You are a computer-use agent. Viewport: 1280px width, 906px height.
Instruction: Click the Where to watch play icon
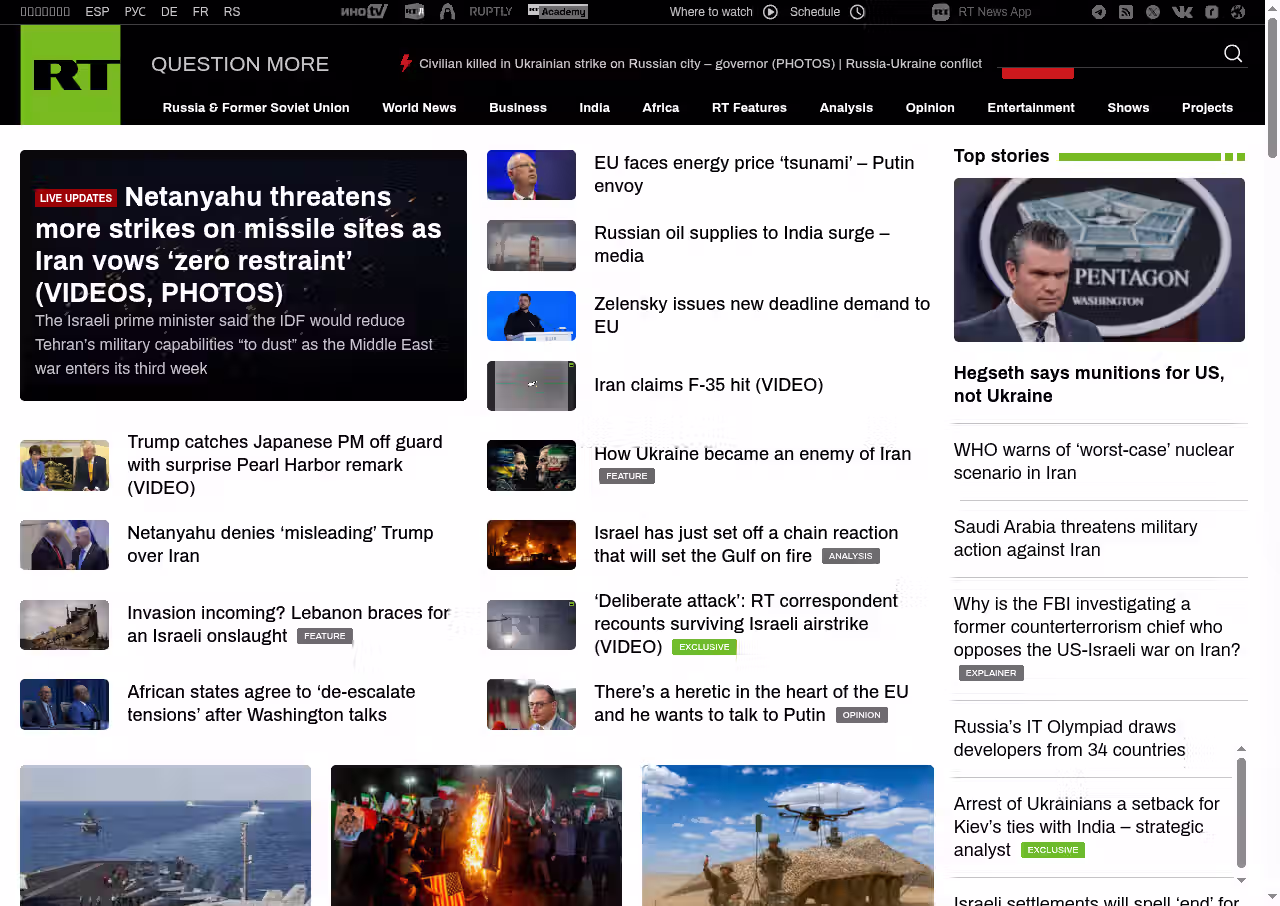pos(770,12)
